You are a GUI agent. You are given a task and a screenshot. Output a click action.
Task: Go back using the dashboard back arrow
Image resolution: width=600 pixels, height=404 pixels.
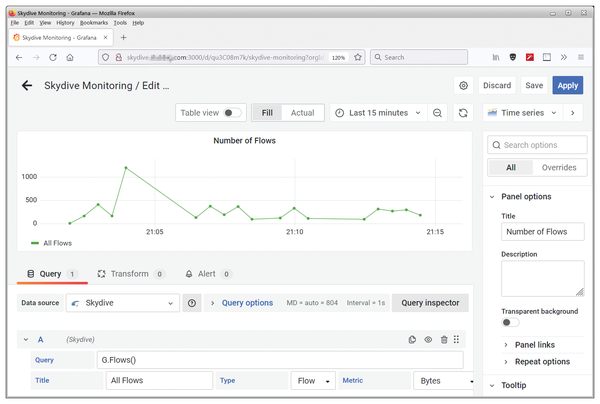[27, 85]
